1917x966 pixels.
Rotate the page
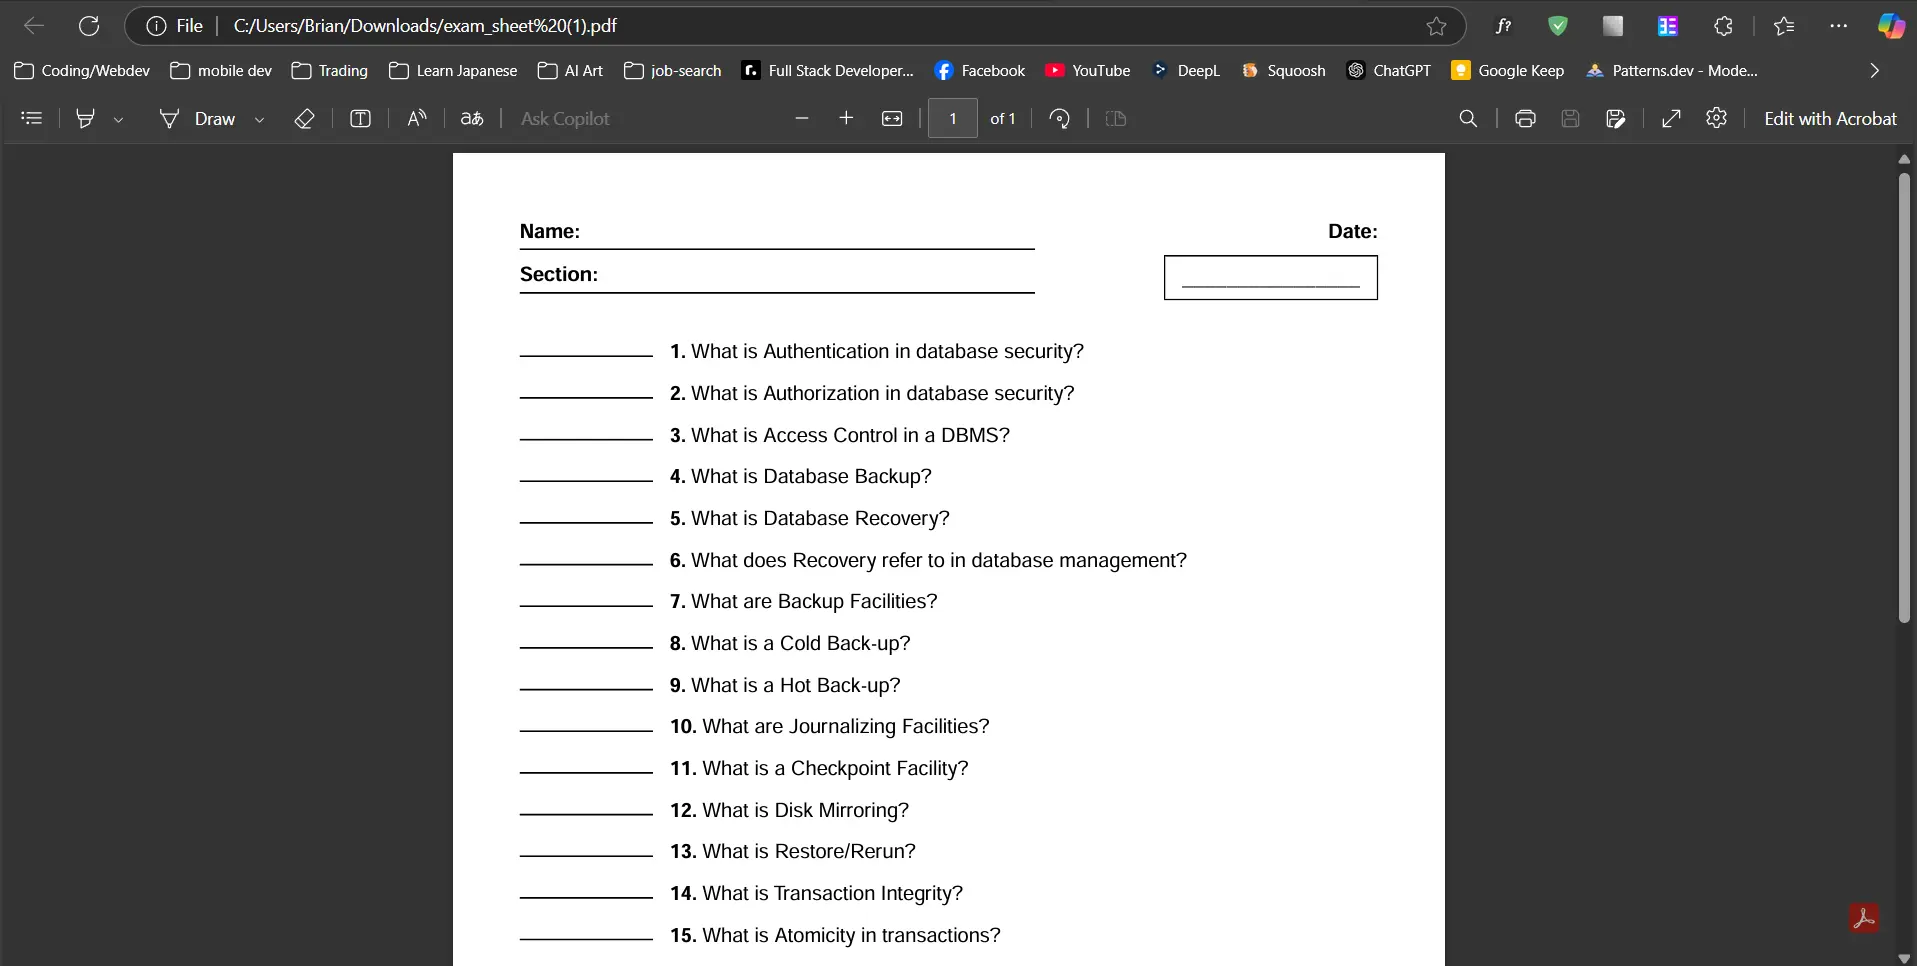pyautogui.click(x=1059, y=119)
